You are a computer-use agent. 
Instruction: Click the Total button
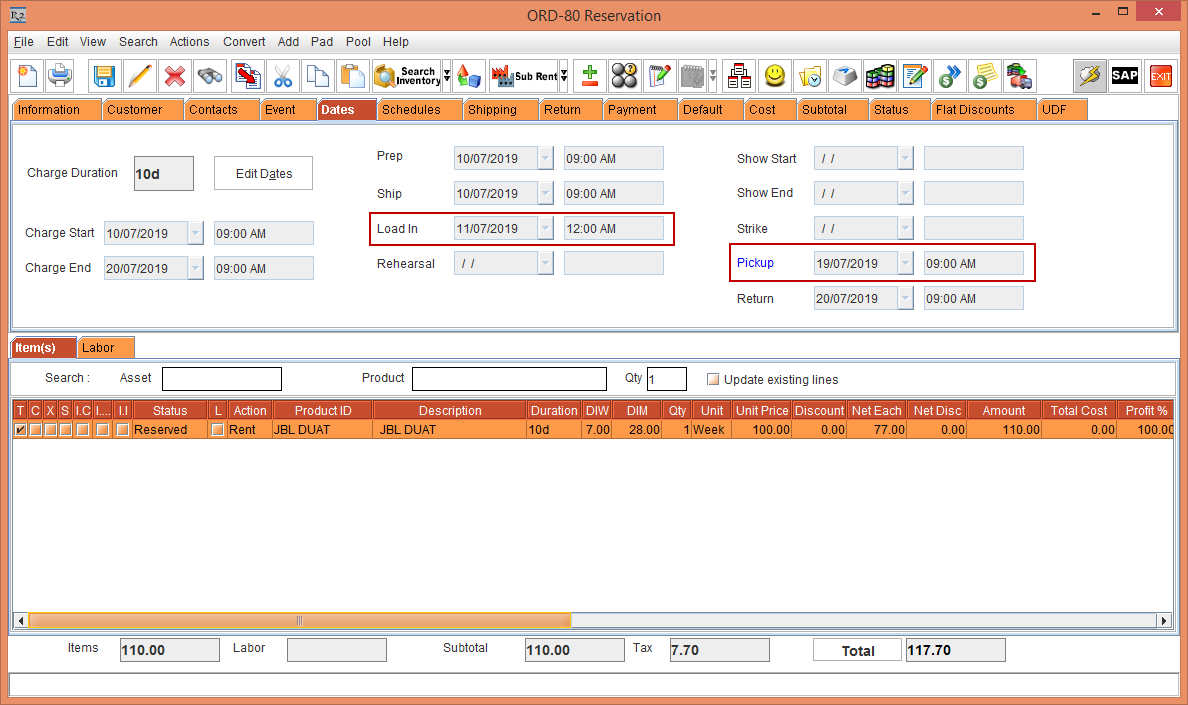(858, 650)
